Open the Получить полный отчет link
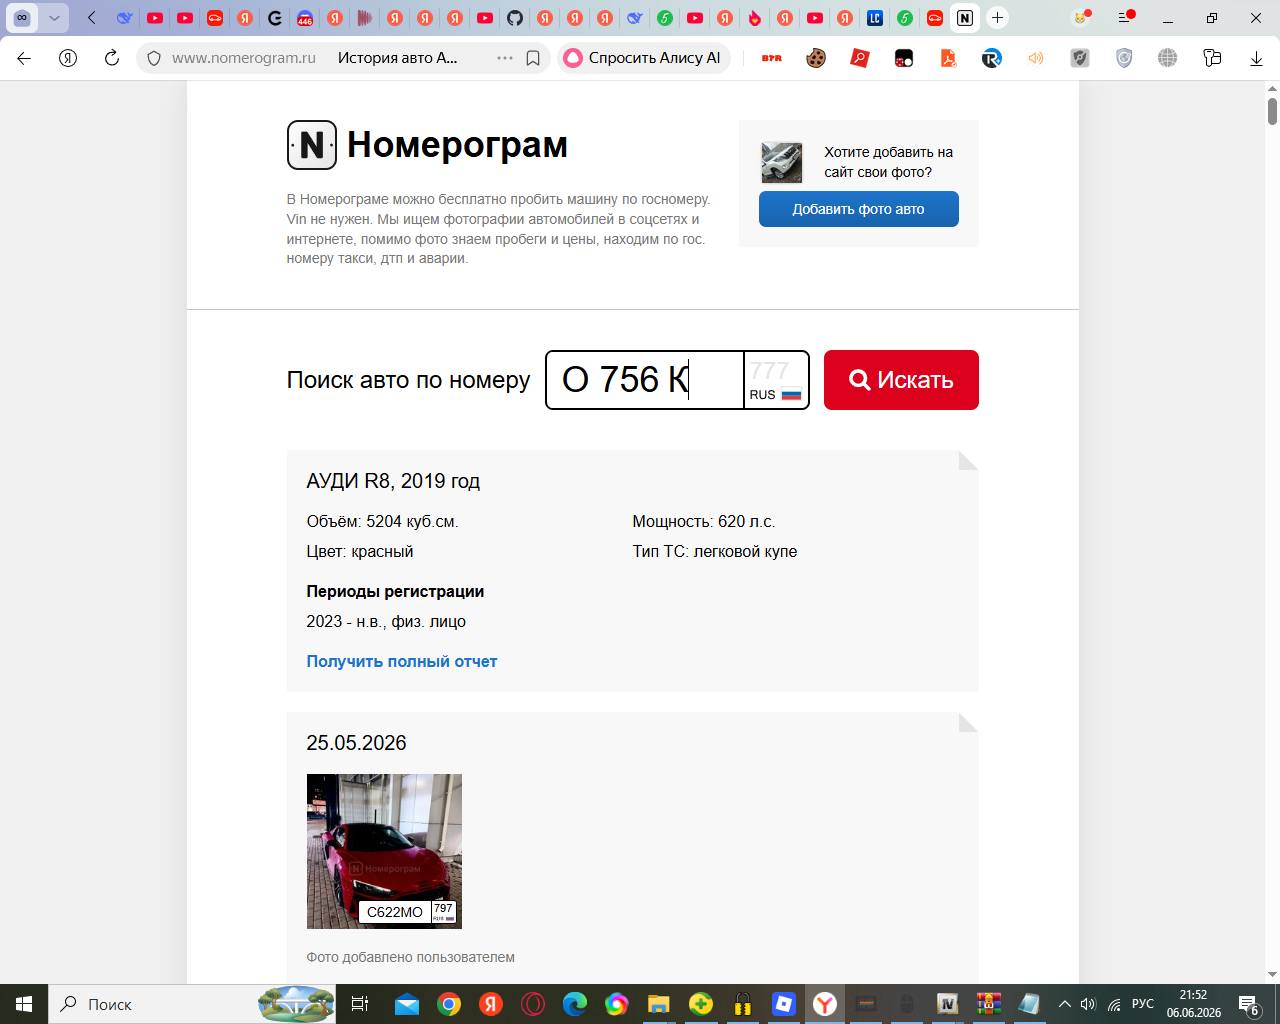The height and width of the screenshot is (1024, 1280). pos(402,661)
